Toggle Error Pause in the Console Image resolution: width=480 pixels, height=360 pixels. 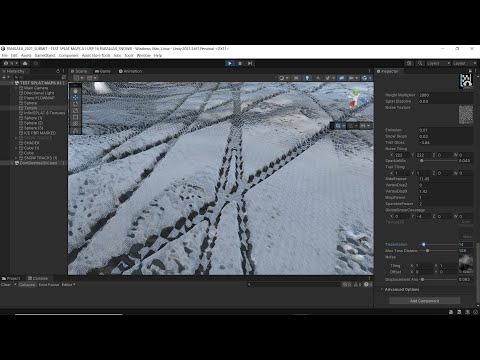(x=49, y=285)
